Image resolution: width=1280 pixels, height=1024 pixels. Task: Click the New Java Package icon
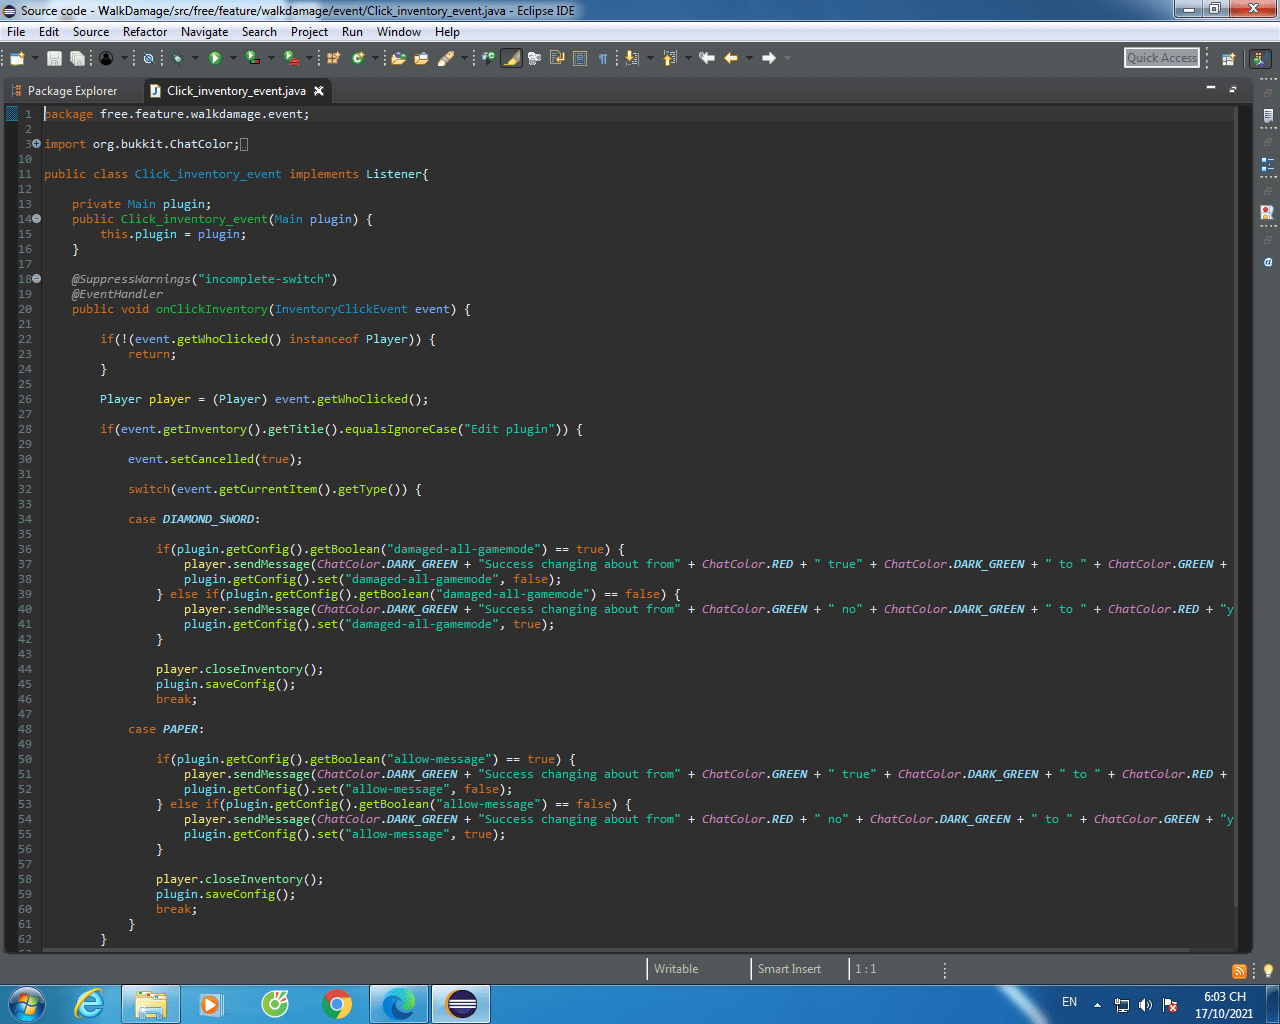[334, 58]
